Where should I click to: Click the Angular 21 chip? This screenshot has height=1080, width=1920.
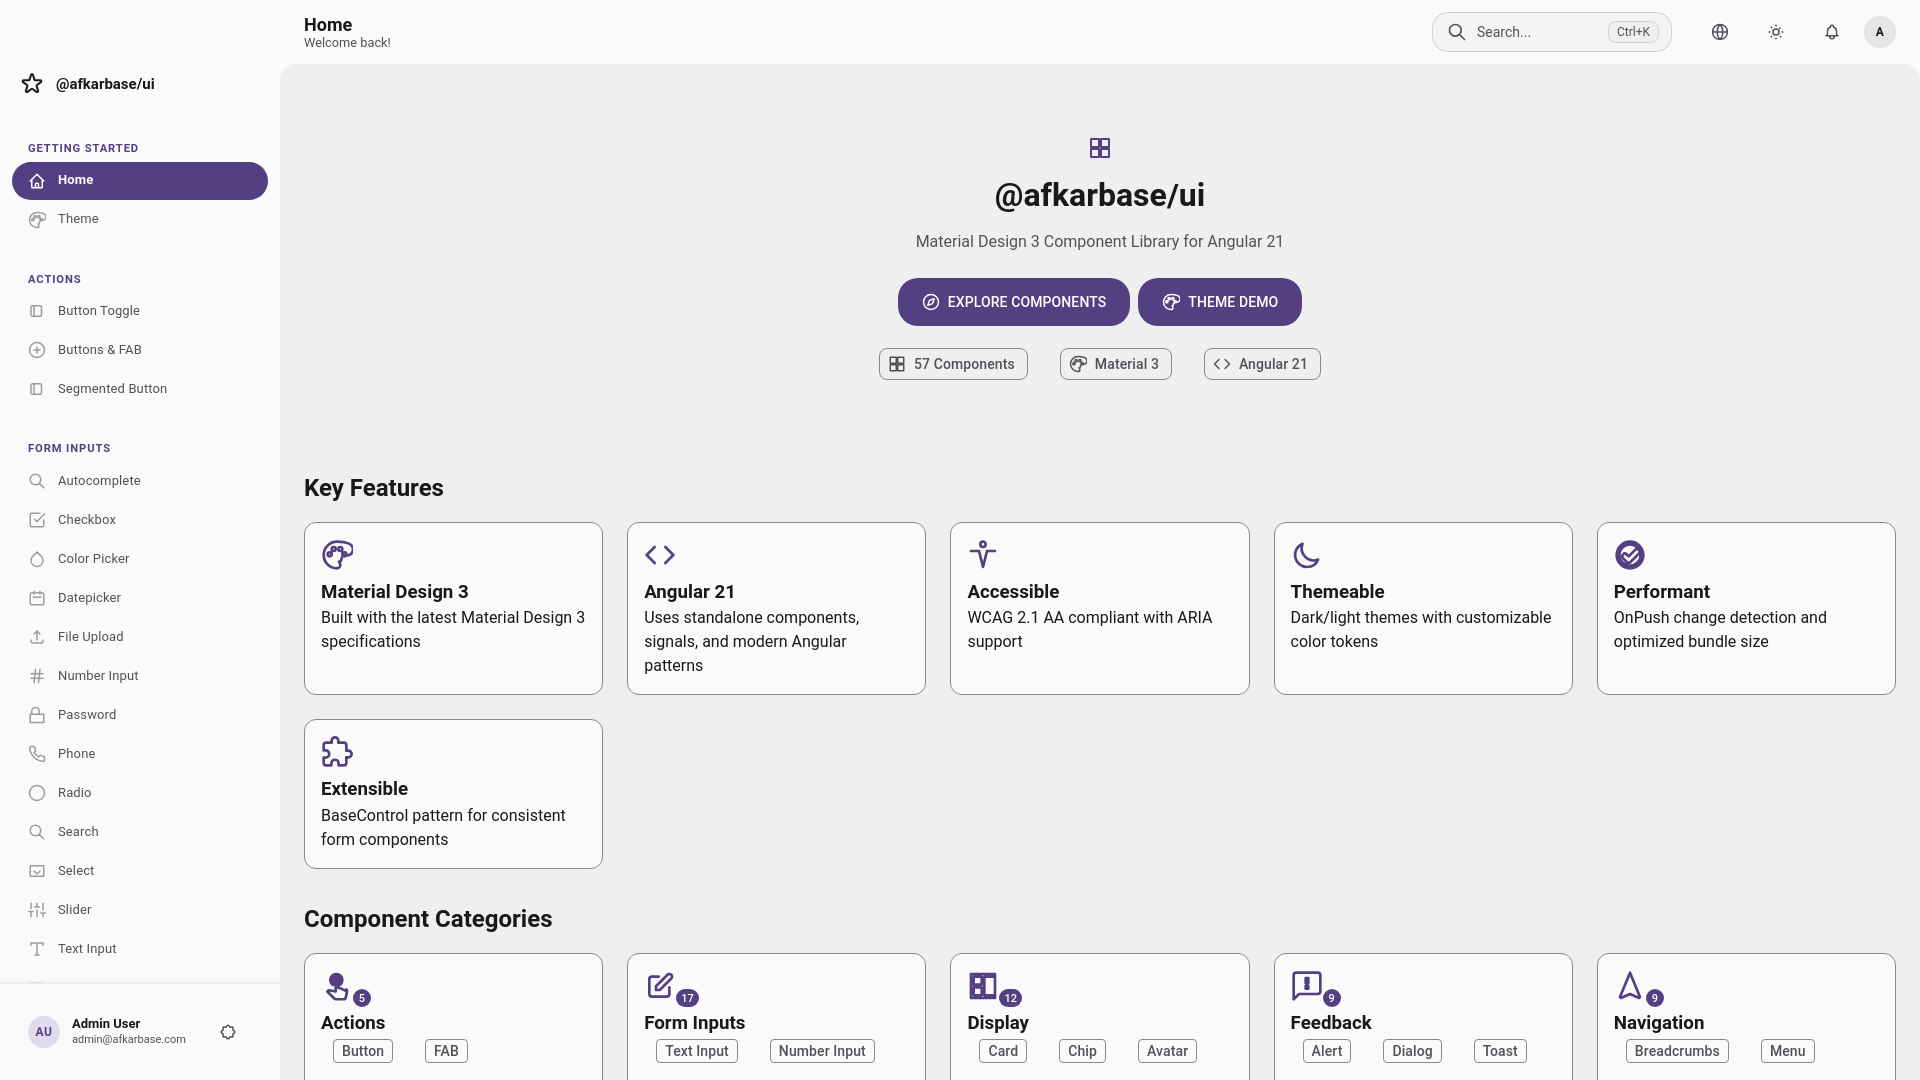click(x=1262, y=364)
